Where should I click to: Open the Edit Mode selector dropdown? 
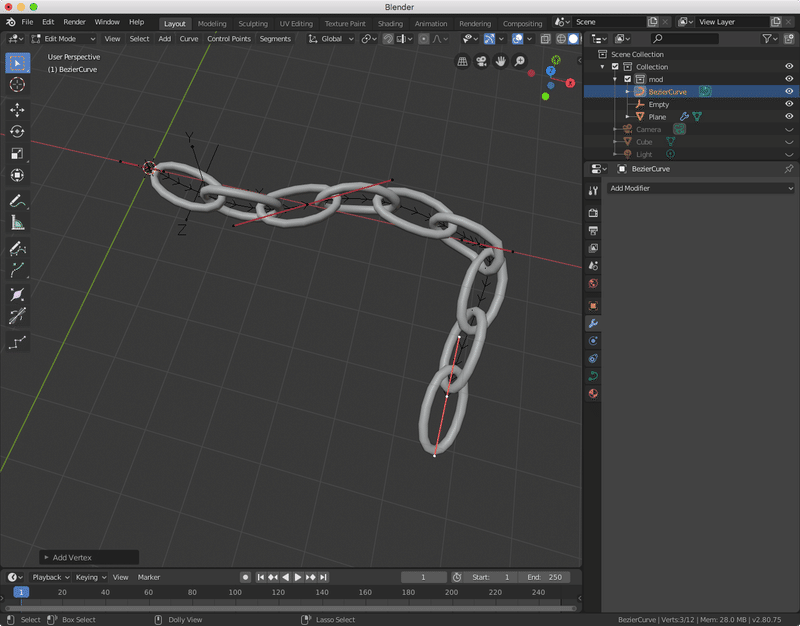coord(62,39)
